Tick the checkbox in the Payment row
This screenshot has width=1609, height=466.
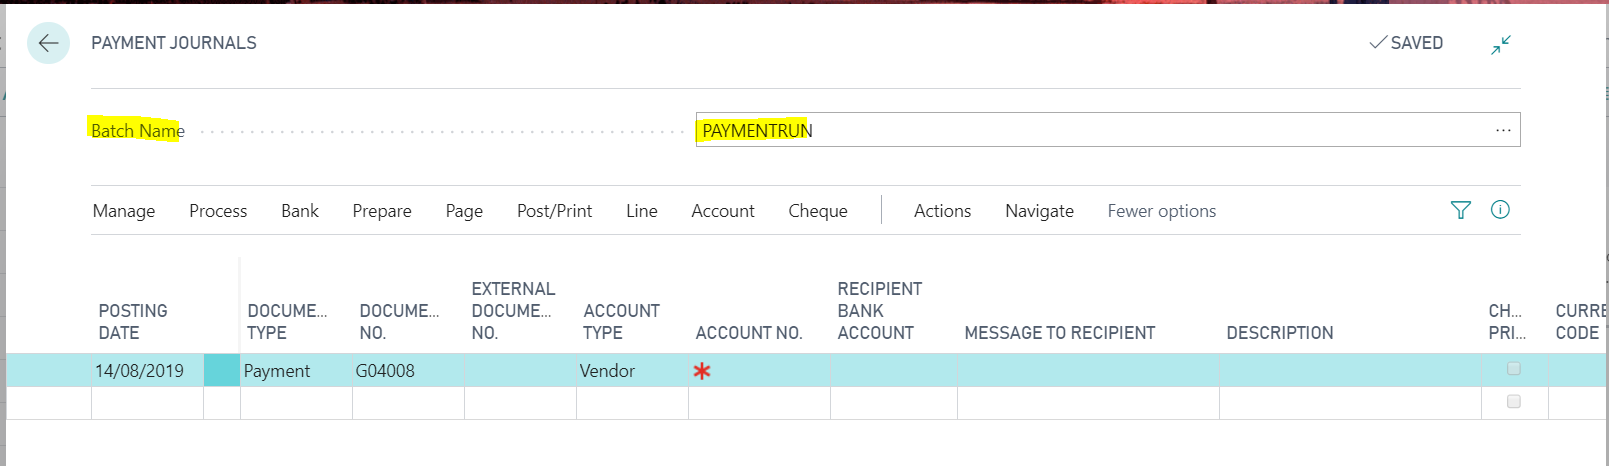coord(1513,369)
